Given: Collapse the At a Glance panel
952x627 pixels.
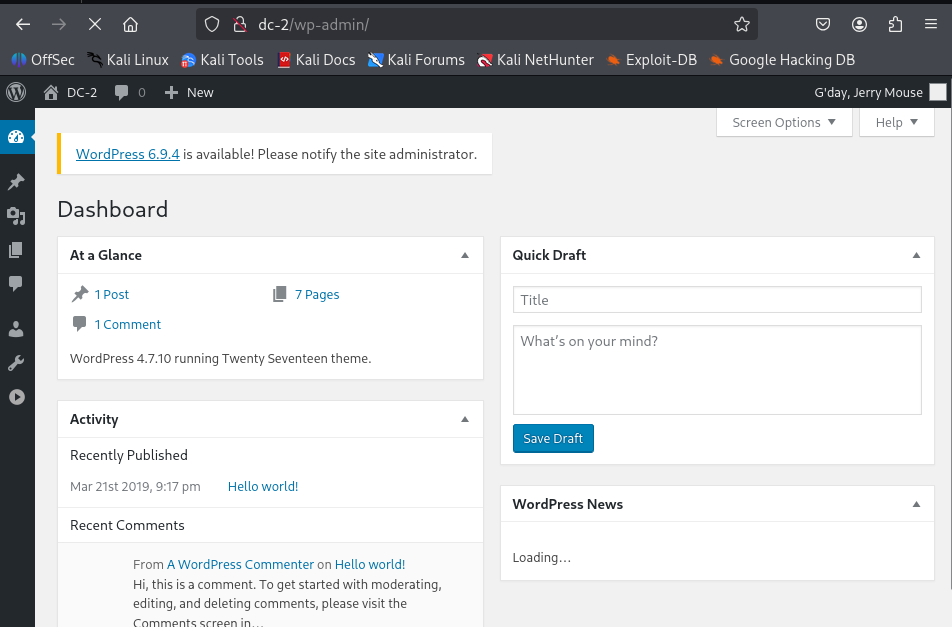Looking at the screenshot, I should (464, 255).
